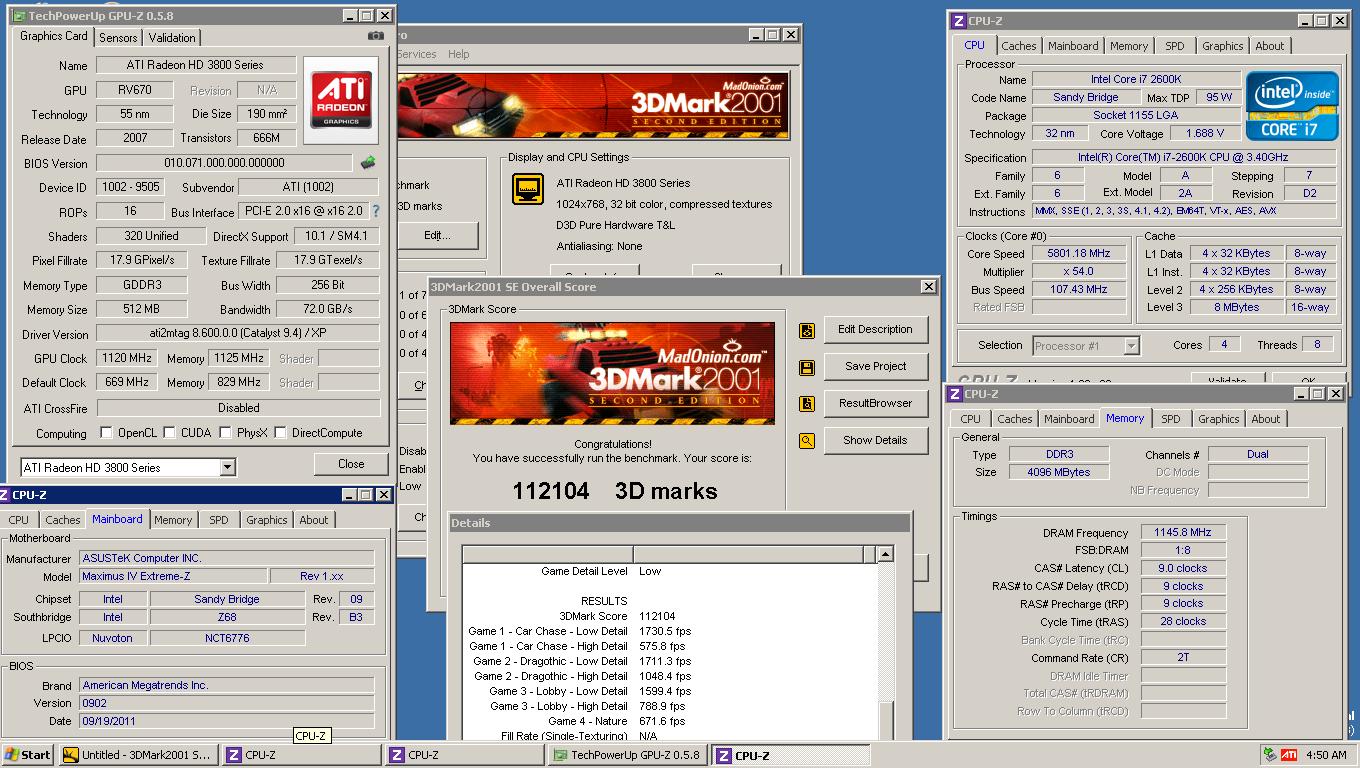Click the icon beside Edit Description
Image resolution: width=1360 pixels, height=768 pixels.
807,331
